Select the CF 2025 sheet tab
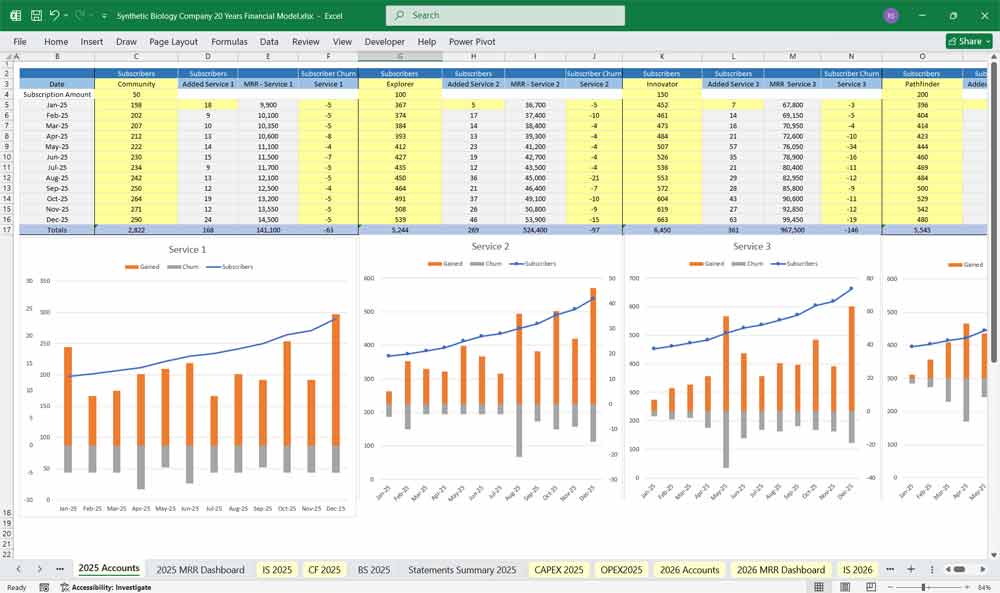This screenshot has width=1000, height=593. point(324,569)
